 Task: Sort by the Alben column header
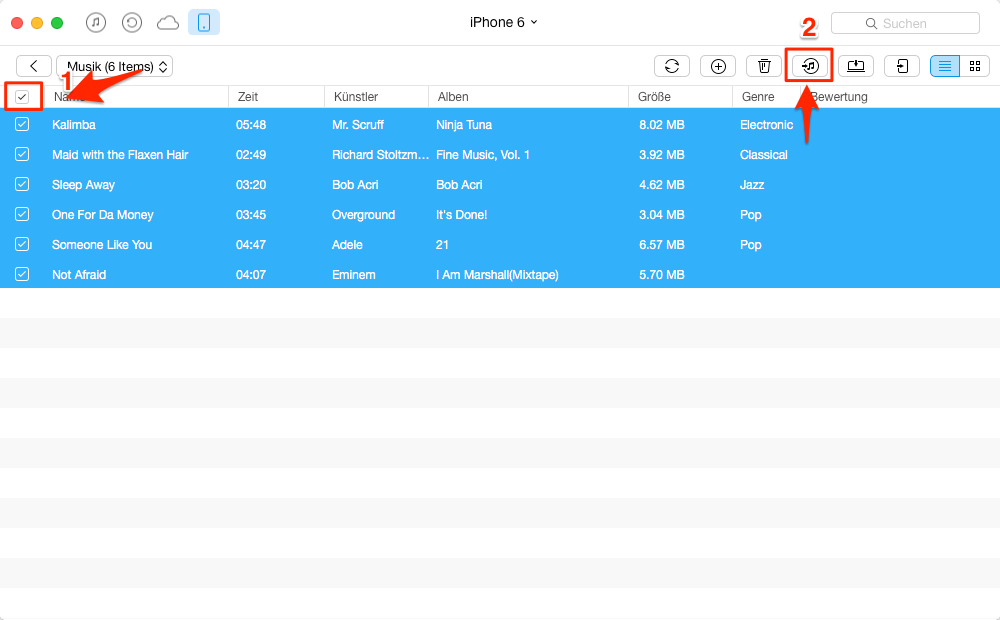528,97
